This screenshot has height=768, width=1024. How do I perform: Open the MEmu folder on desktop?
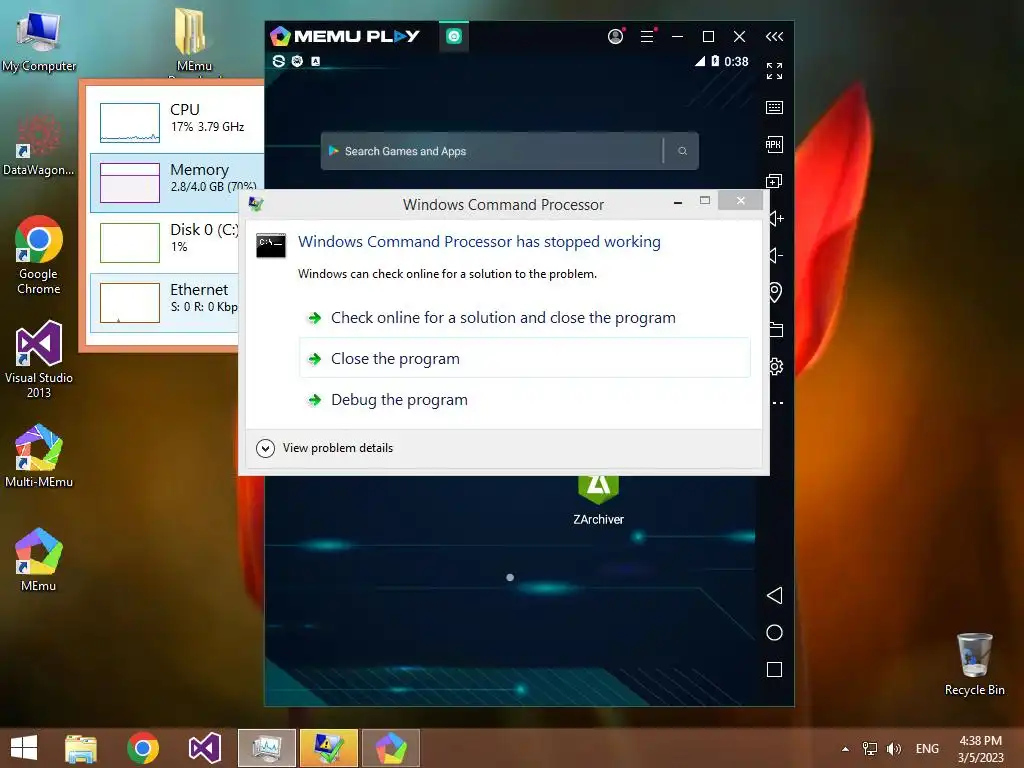tap(194, 40)
